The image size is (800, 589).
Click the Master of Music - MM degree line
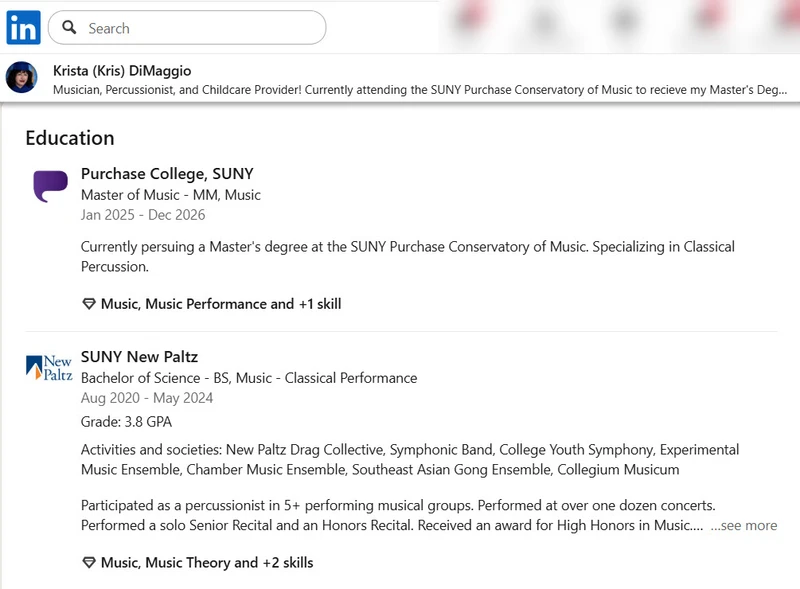click(171, 195)
